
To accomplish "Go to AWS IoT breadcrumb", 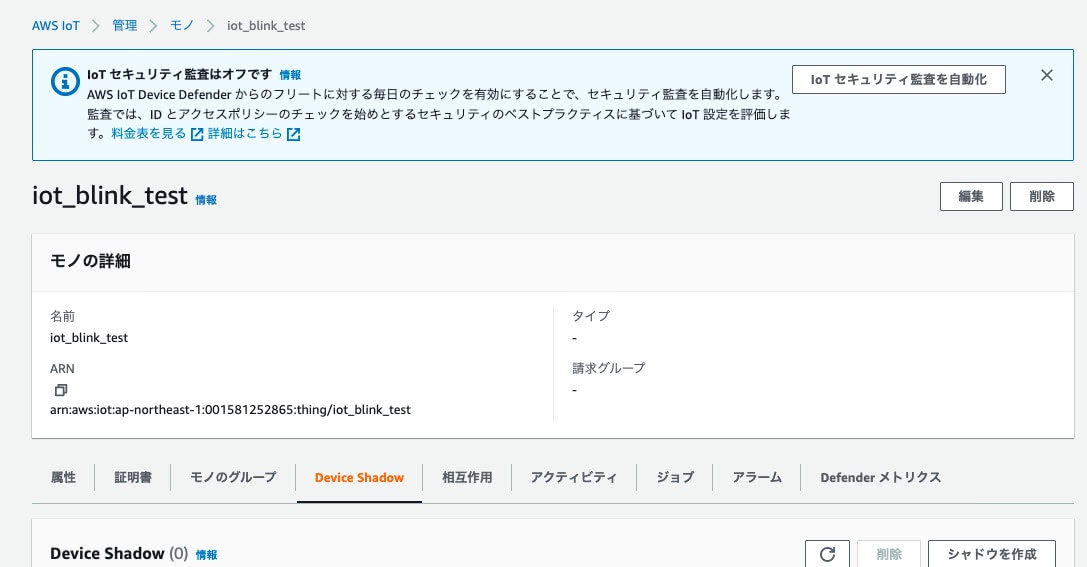I will (x=55, y=26).
